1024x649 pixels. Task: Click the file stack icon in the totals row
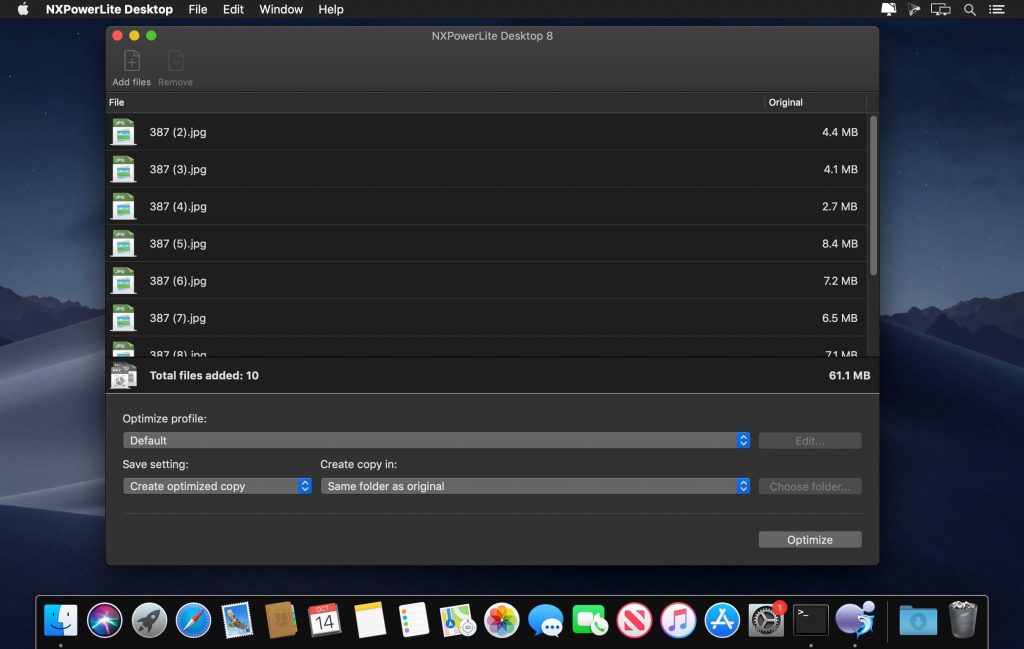click(123, 375)
